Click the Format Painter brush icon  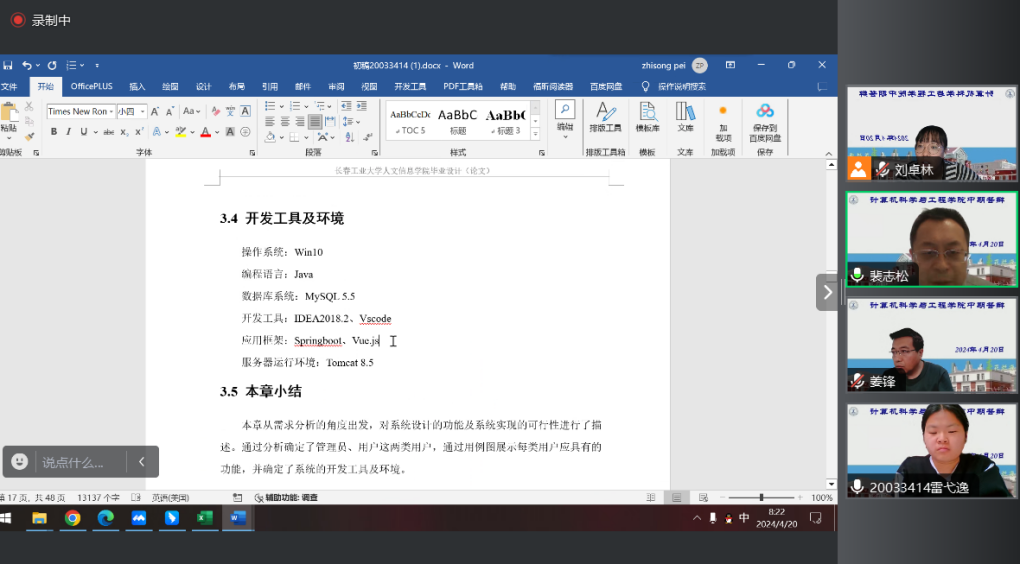point(29,137)
